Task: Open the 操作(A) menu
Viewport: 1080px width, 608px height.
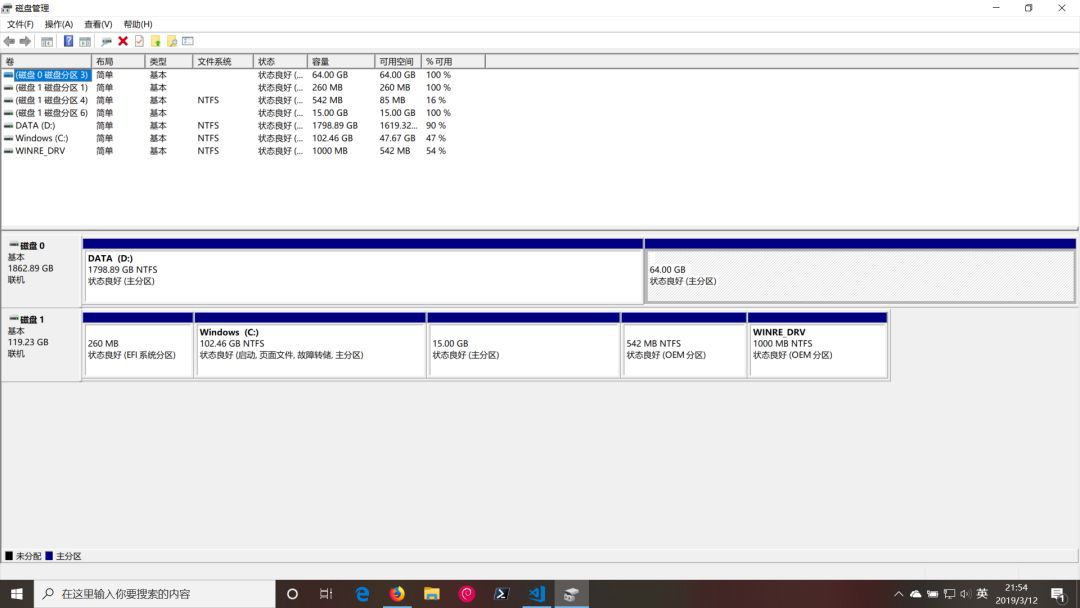Action: (59, 24)
